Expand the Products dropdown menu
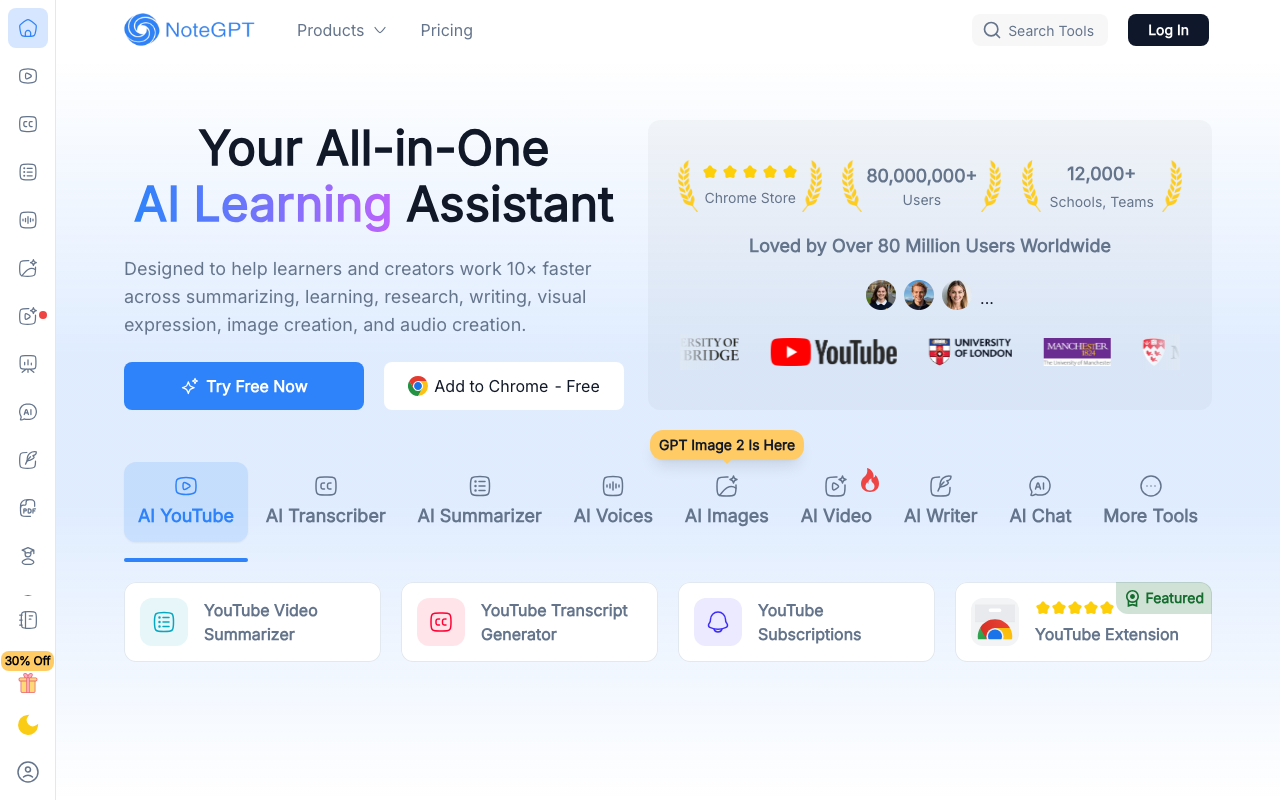Viewport: 1280px width, 800px height. (x=341, y=30)
